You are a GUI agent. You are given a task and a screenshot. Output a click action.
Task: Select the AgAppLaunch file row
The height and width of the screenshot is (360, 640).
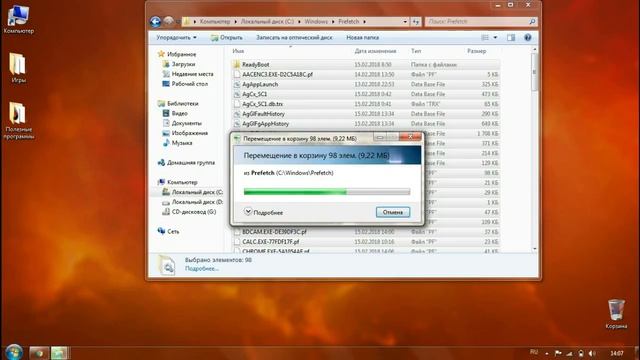tap(366, 84)
